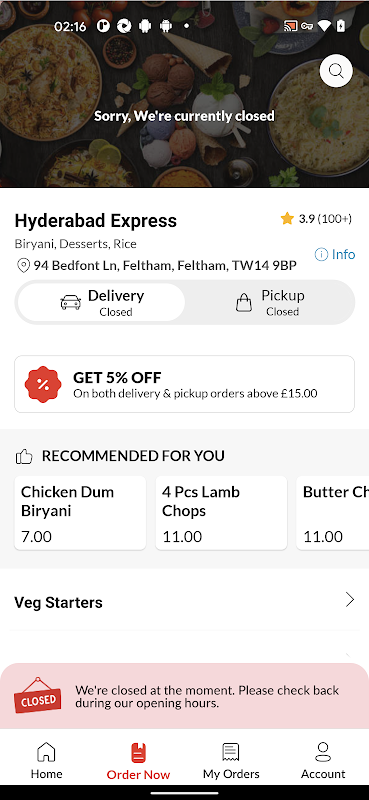Click the location pin icon
The image size is (369, 800).
23,266
